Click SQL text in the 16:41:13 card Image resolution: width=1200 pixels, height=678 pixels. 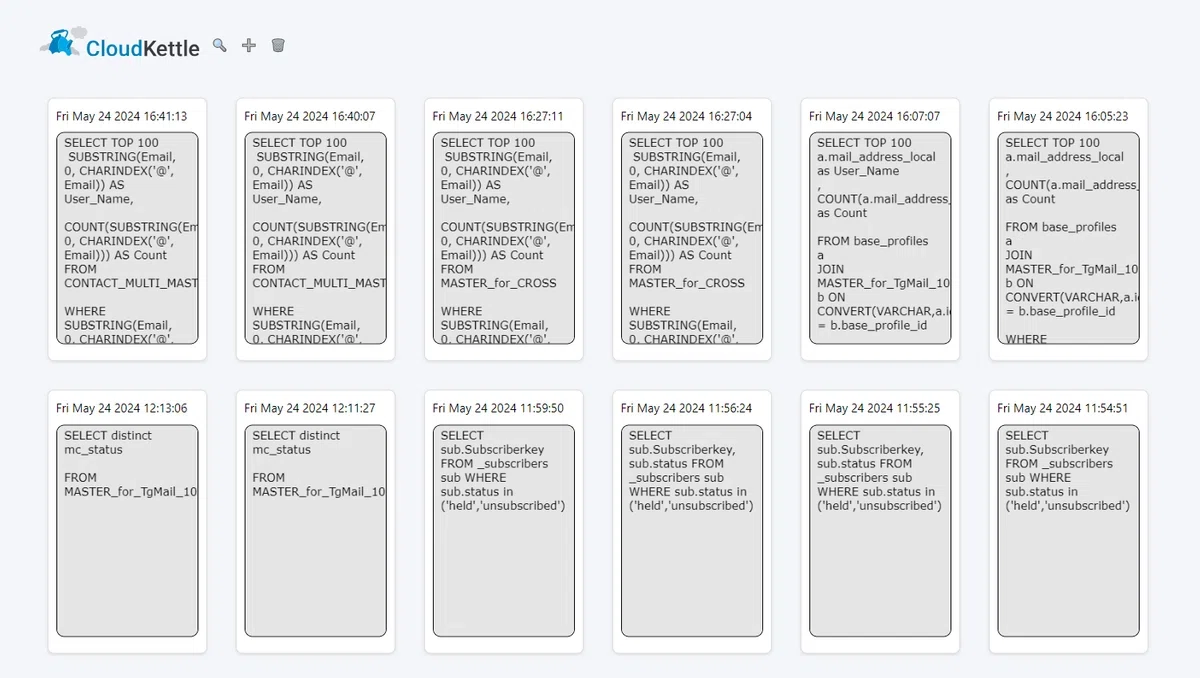coord(127,238)
